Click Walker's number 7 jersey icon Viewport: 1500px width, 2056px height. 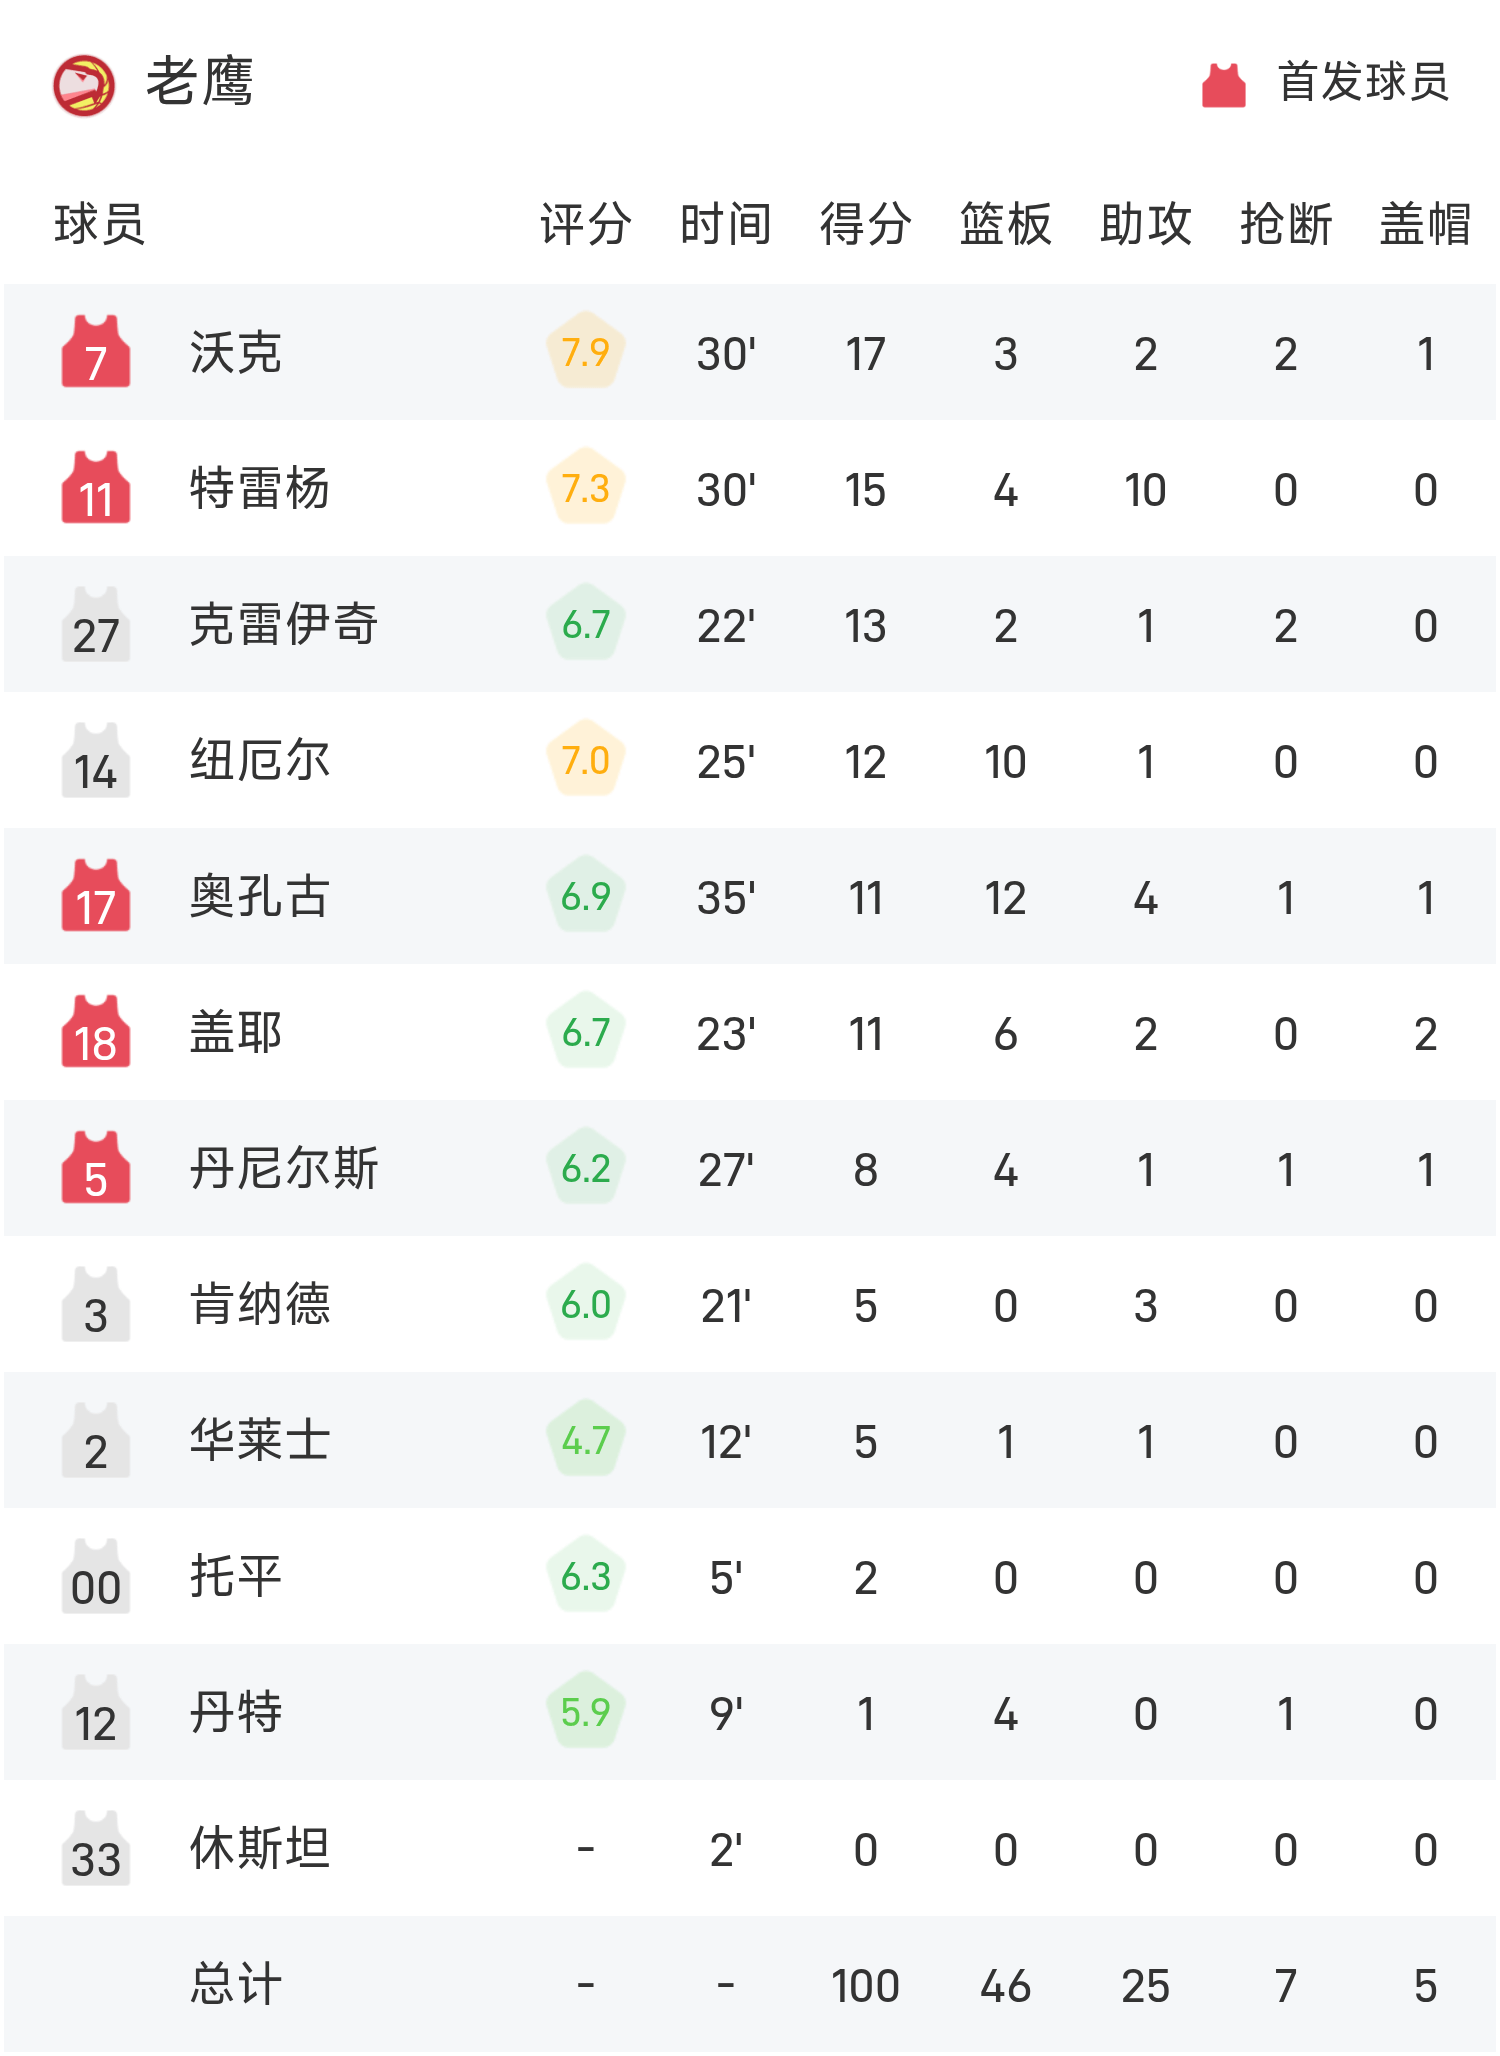click(96, 353)
